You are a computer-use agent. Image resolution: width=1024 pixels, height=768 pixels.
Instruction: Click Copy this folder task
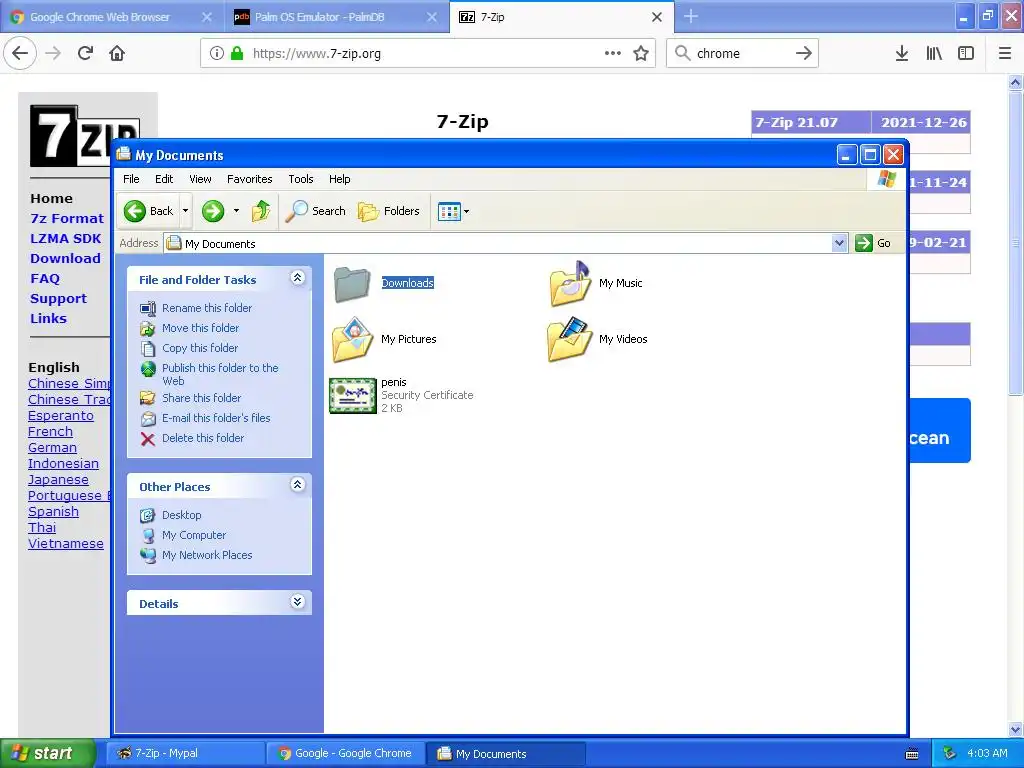click(x=200, y=348)
